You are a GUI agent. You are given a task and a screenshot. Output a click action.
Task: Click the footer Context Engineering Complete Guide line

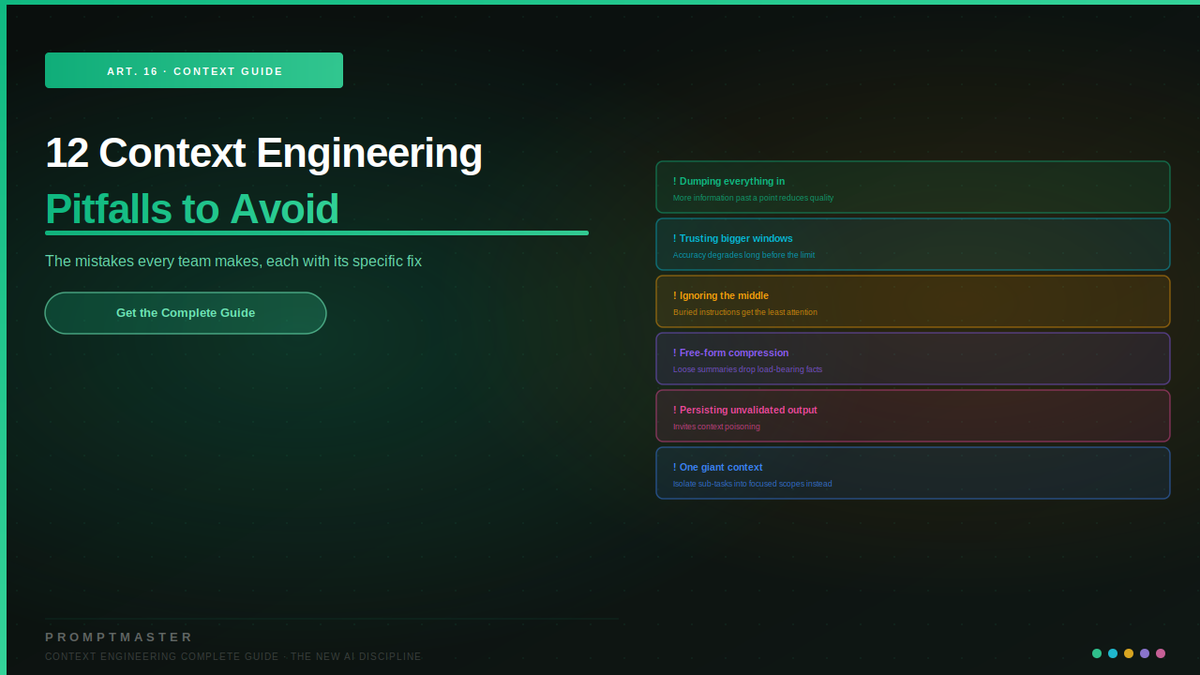(234, 657)
